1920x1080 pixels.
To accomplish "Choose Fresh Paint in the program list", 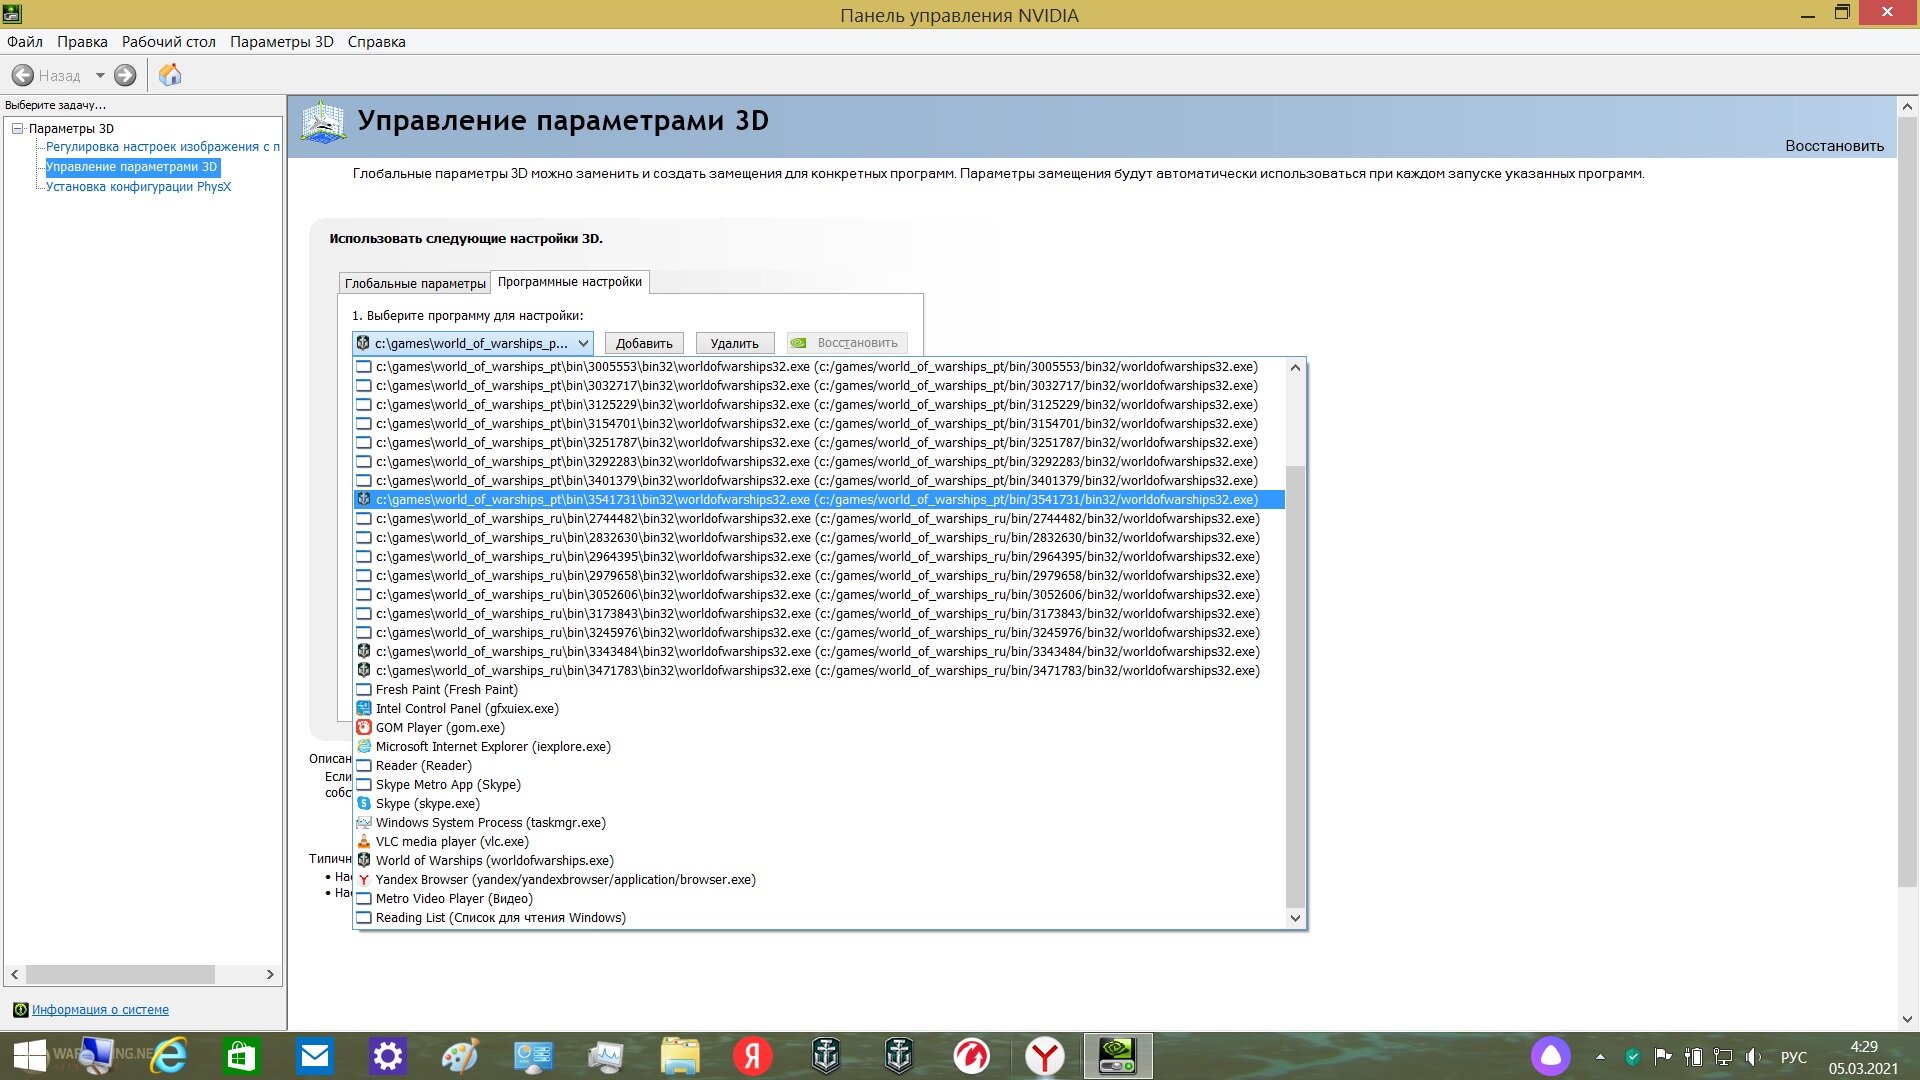I will (820, 690).
